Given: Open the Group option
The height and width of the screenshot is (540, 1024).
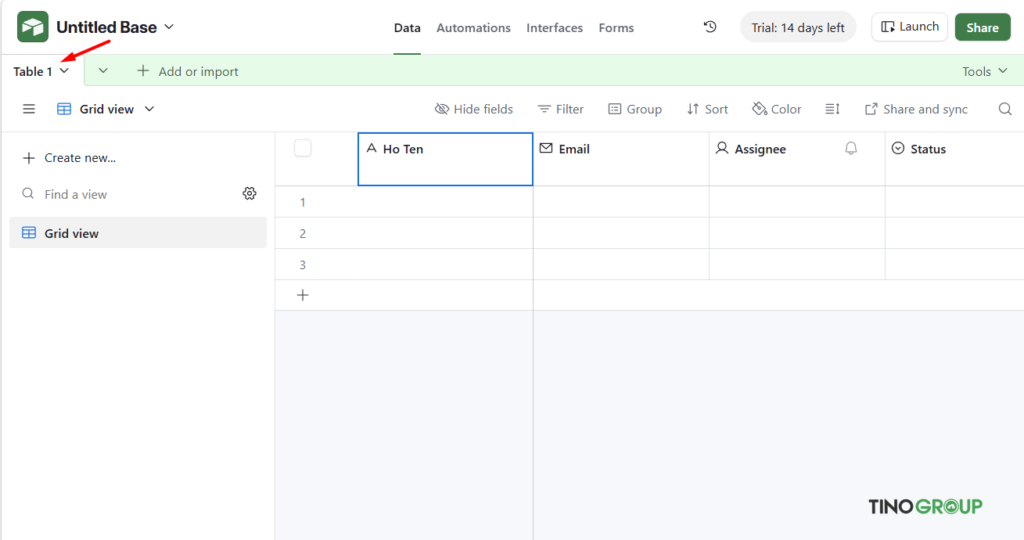Looking at the screenshot, I should (x=635, y=109).
